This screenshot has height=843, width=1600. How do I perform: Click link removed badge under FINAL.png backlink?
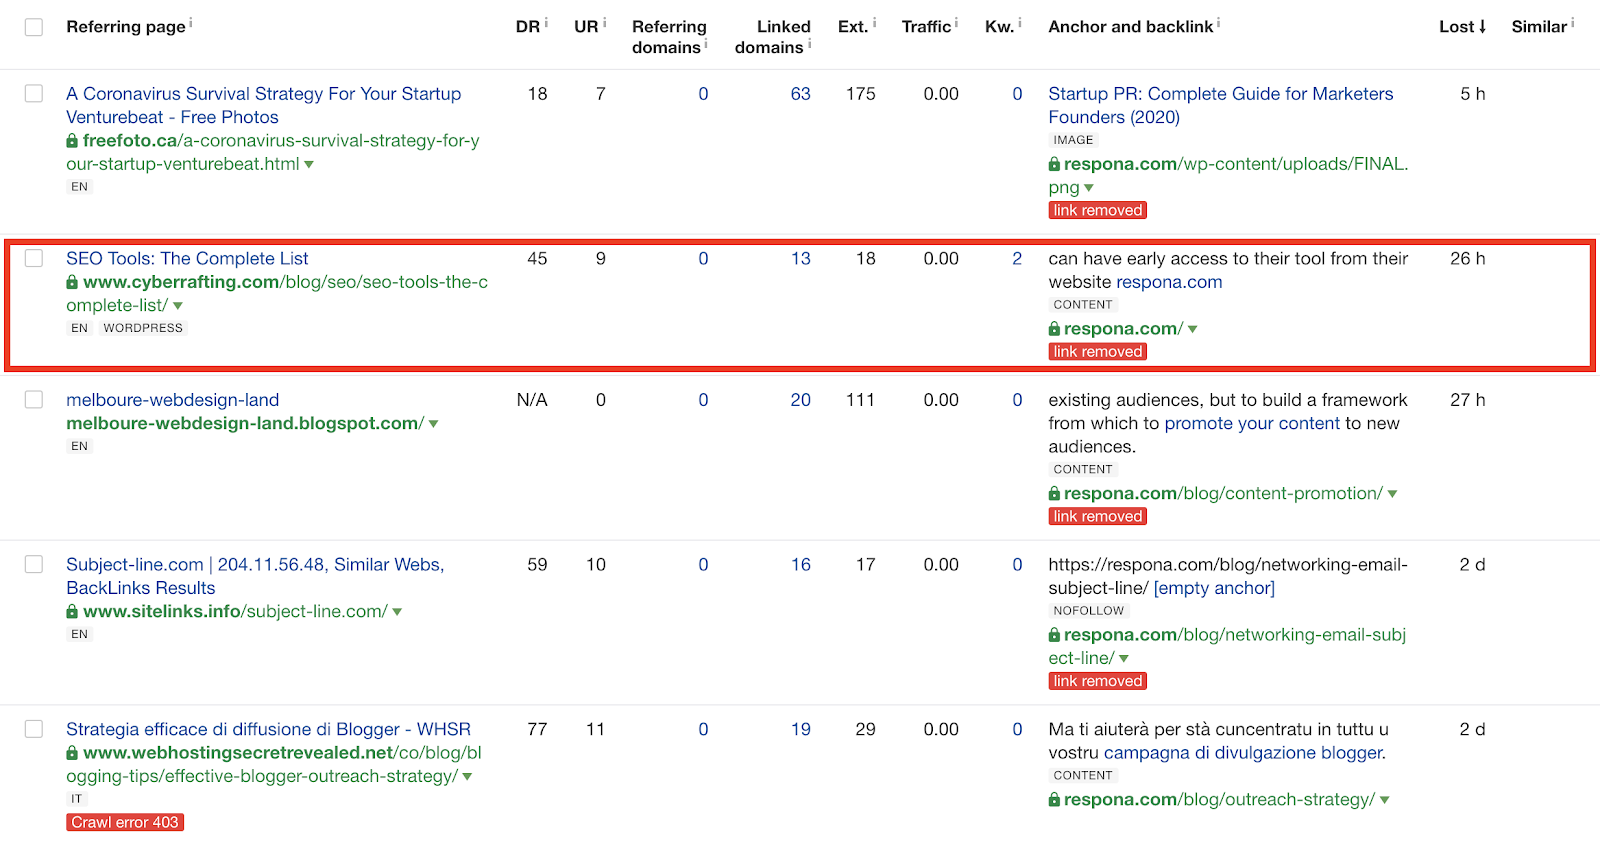pos(1097,210)
